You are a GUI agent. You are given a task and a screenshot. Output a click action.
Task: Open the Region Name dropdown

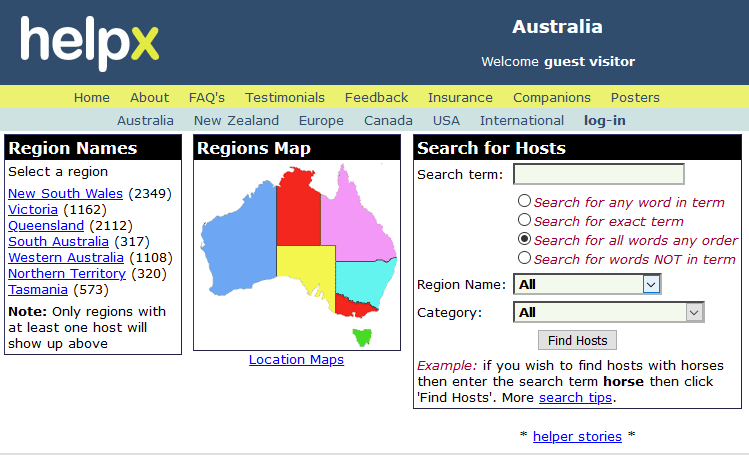pyautogui.click(x=588, y=284)
